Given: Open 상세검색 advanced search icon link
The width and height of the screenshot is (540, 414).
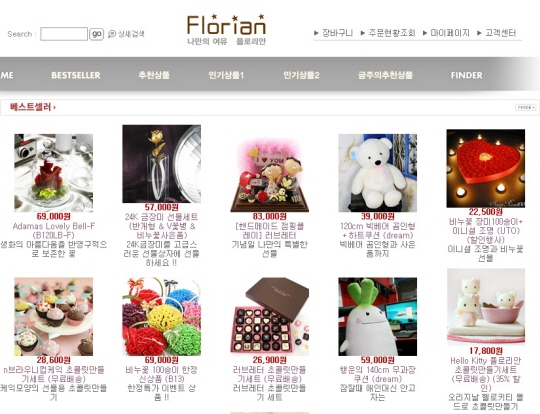Looking at the screenshot, I should click(126, 34).
